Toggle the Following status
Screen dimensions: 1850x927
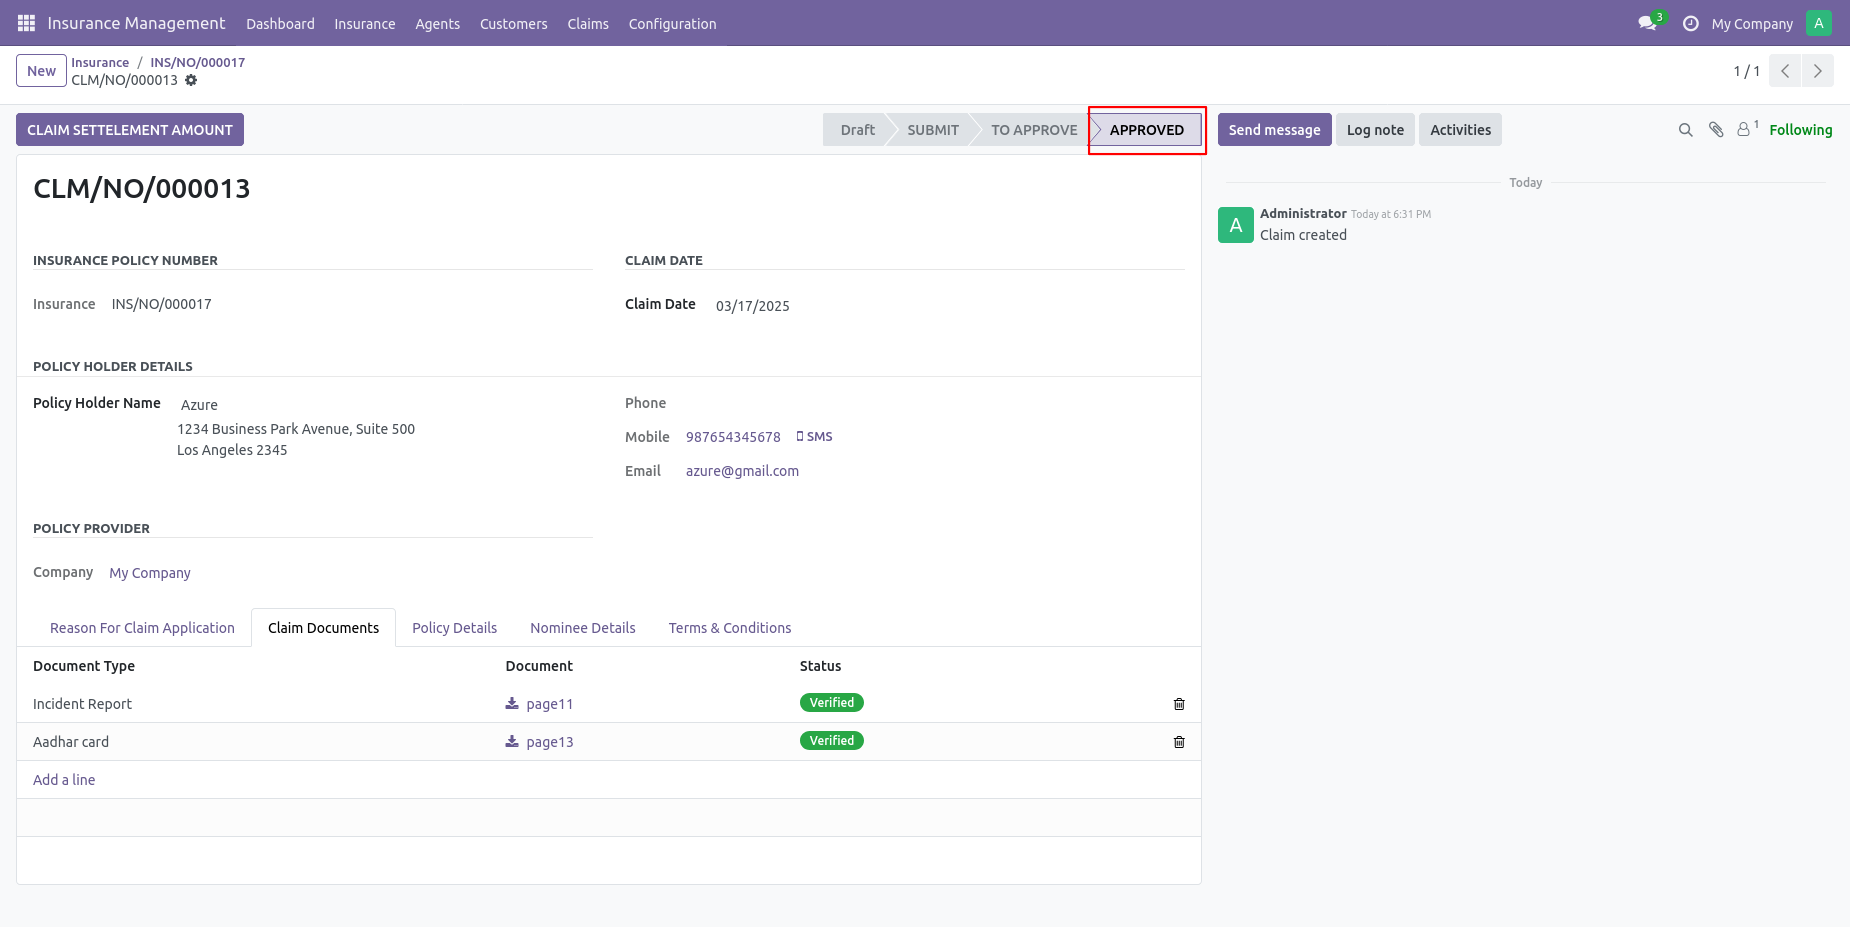1800,130
